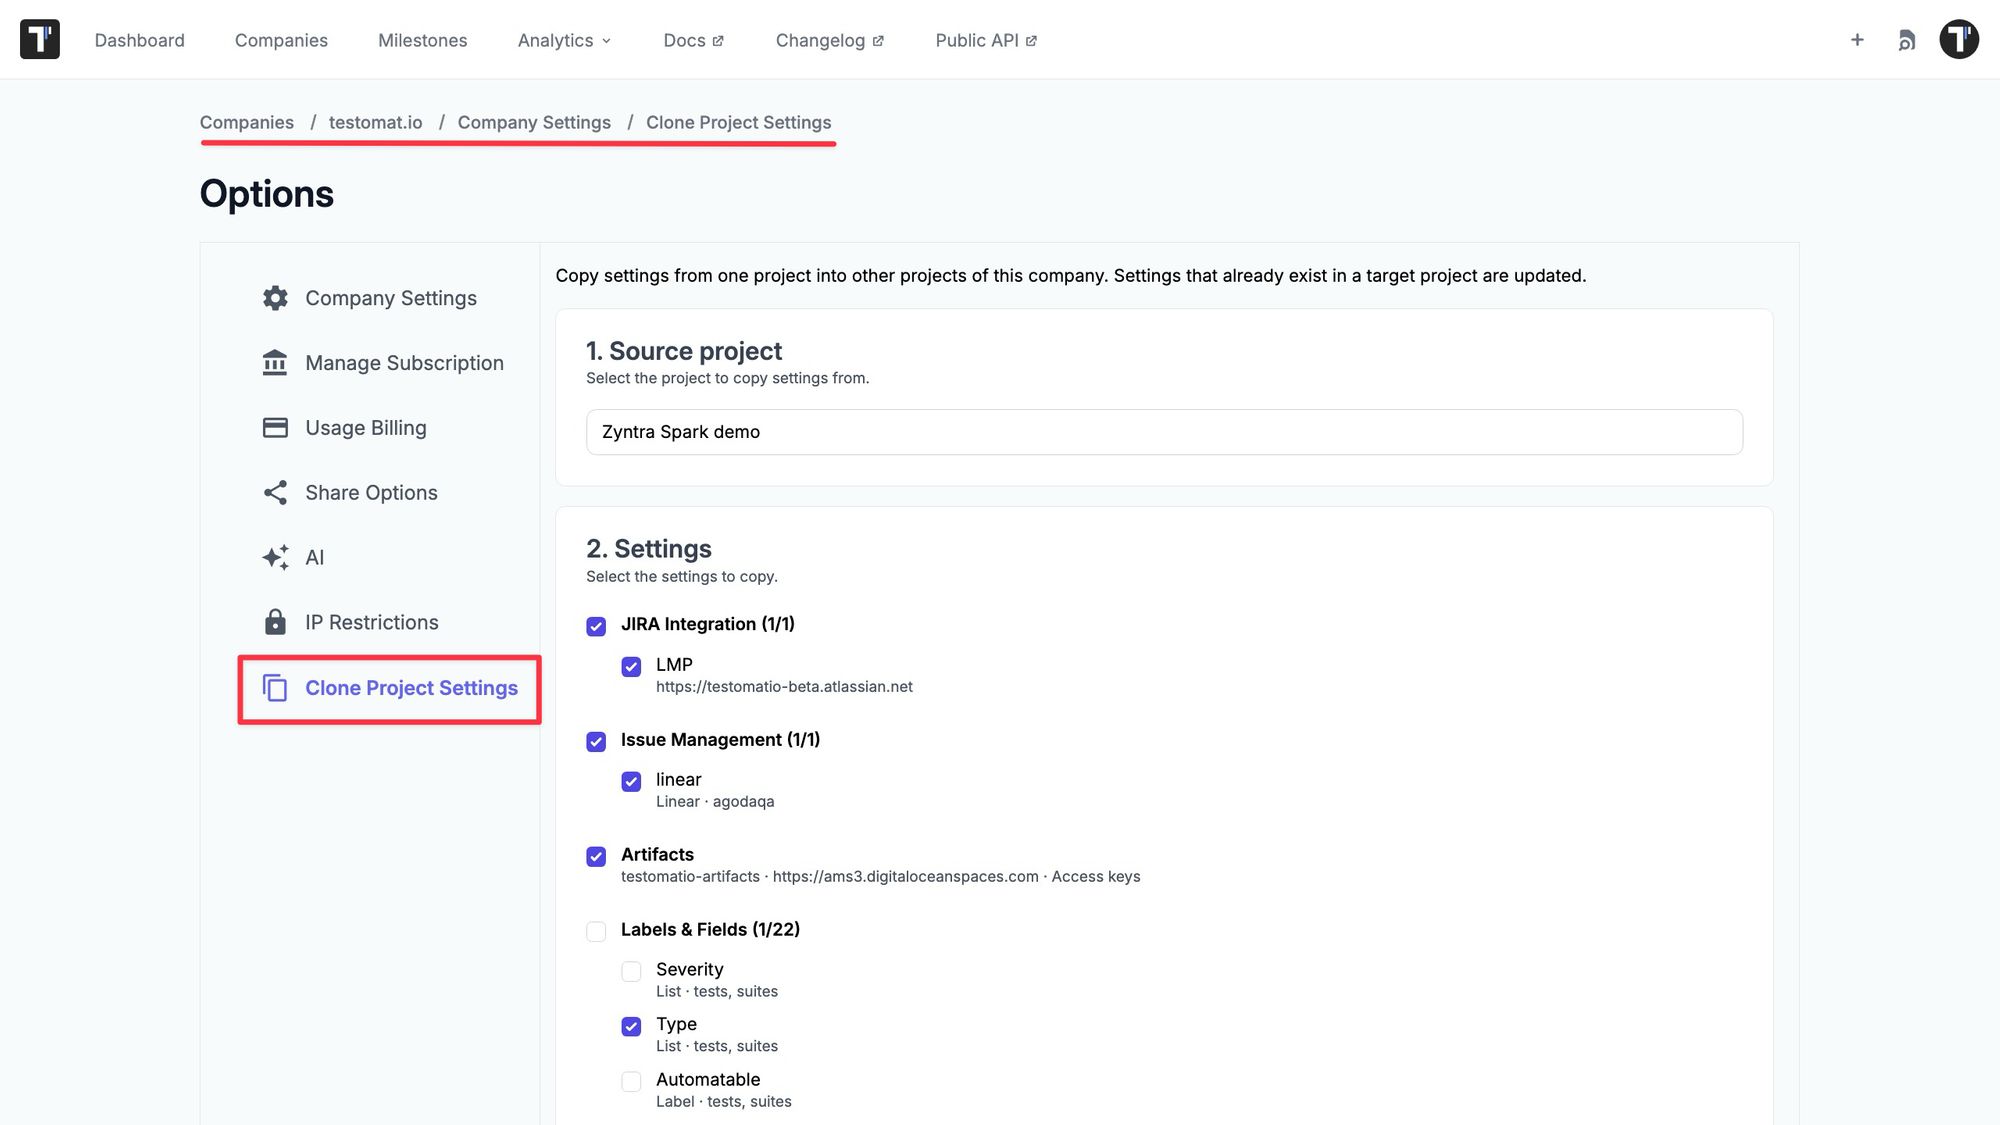The height and width of the screenshot is (1125, 2000).
Task: Click the Company Settings breadcrumb link
Action: 534,122
